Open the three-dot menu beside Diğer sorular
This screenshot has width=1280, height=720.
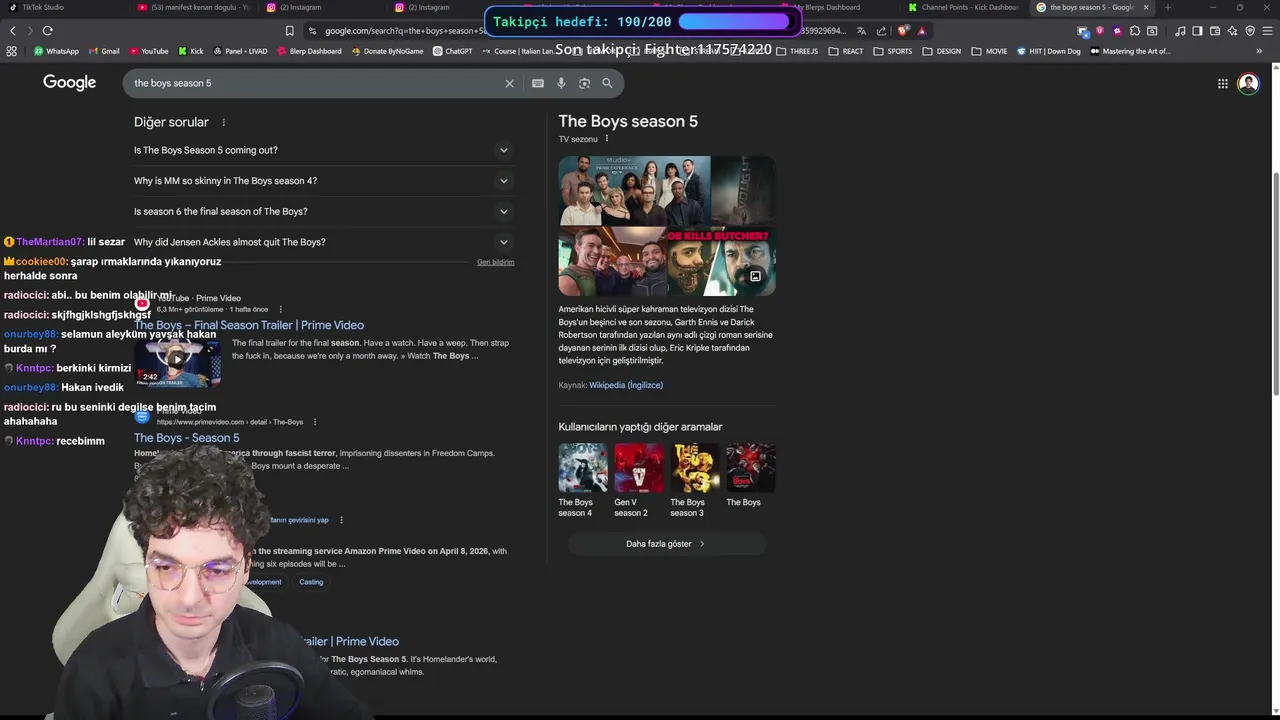tap(223, 122)
